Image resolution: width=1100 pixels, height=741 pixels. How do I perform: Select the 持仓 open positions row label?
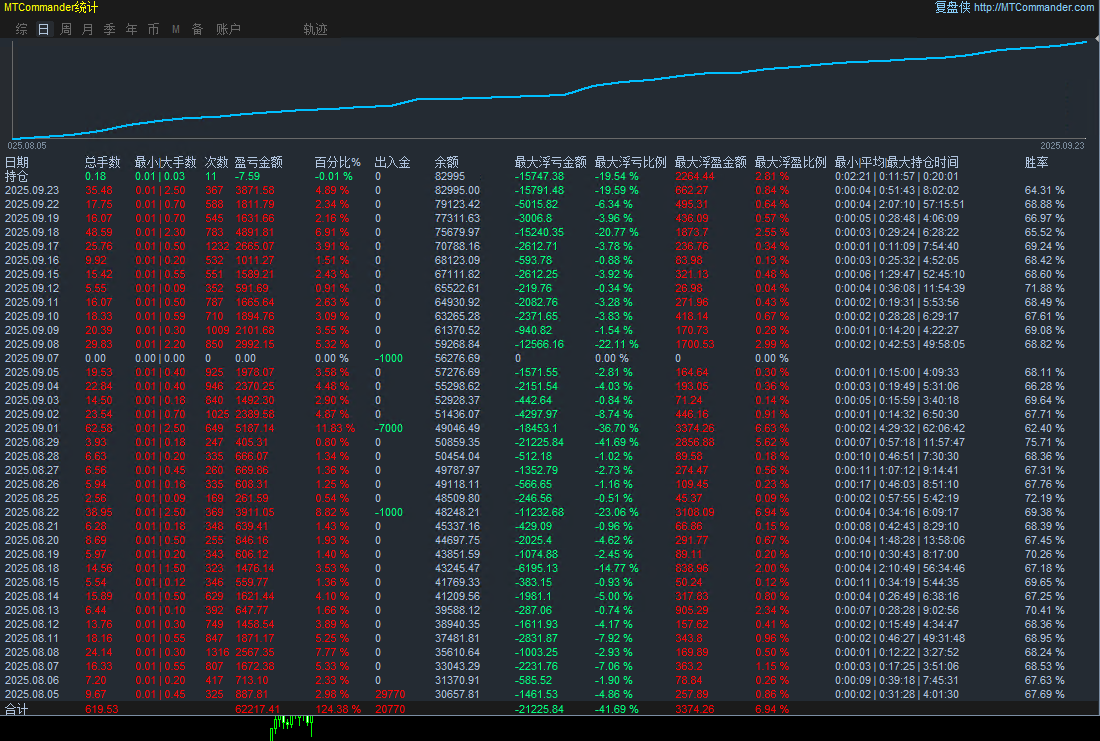click(17, 176)
